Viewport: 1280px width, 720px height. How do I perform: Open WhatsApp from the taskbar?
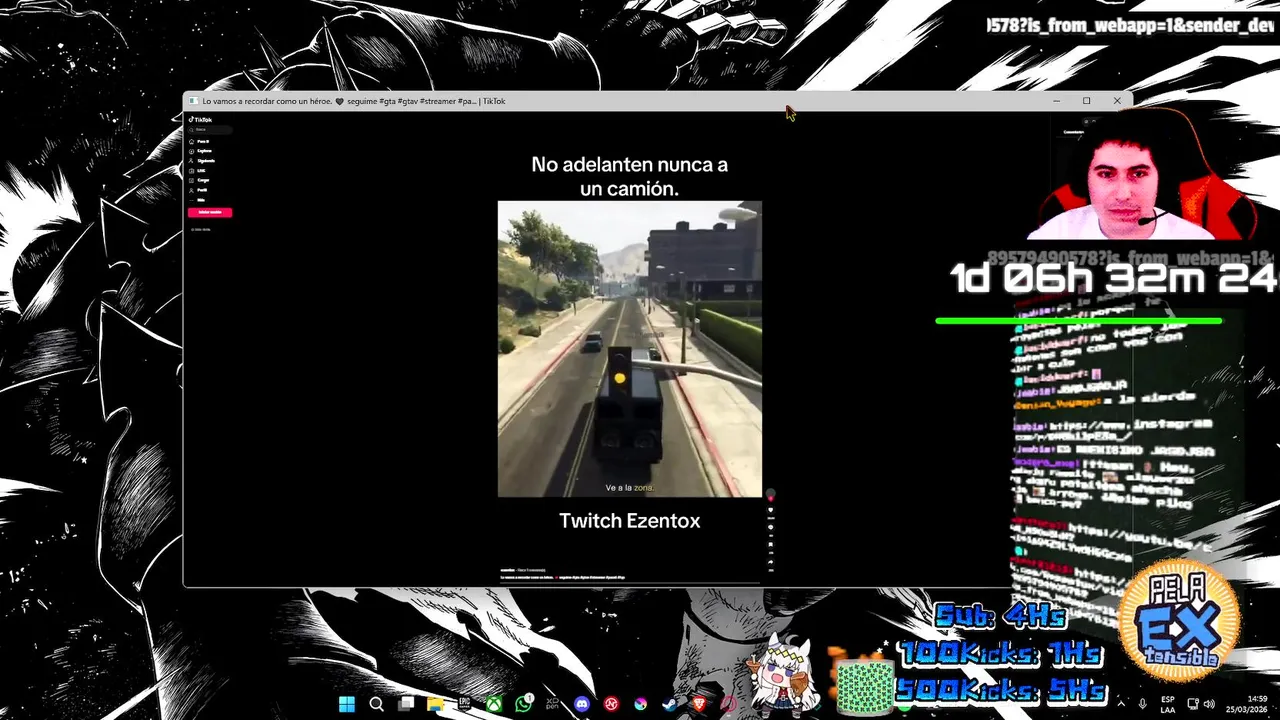click(x=523, y=705)
